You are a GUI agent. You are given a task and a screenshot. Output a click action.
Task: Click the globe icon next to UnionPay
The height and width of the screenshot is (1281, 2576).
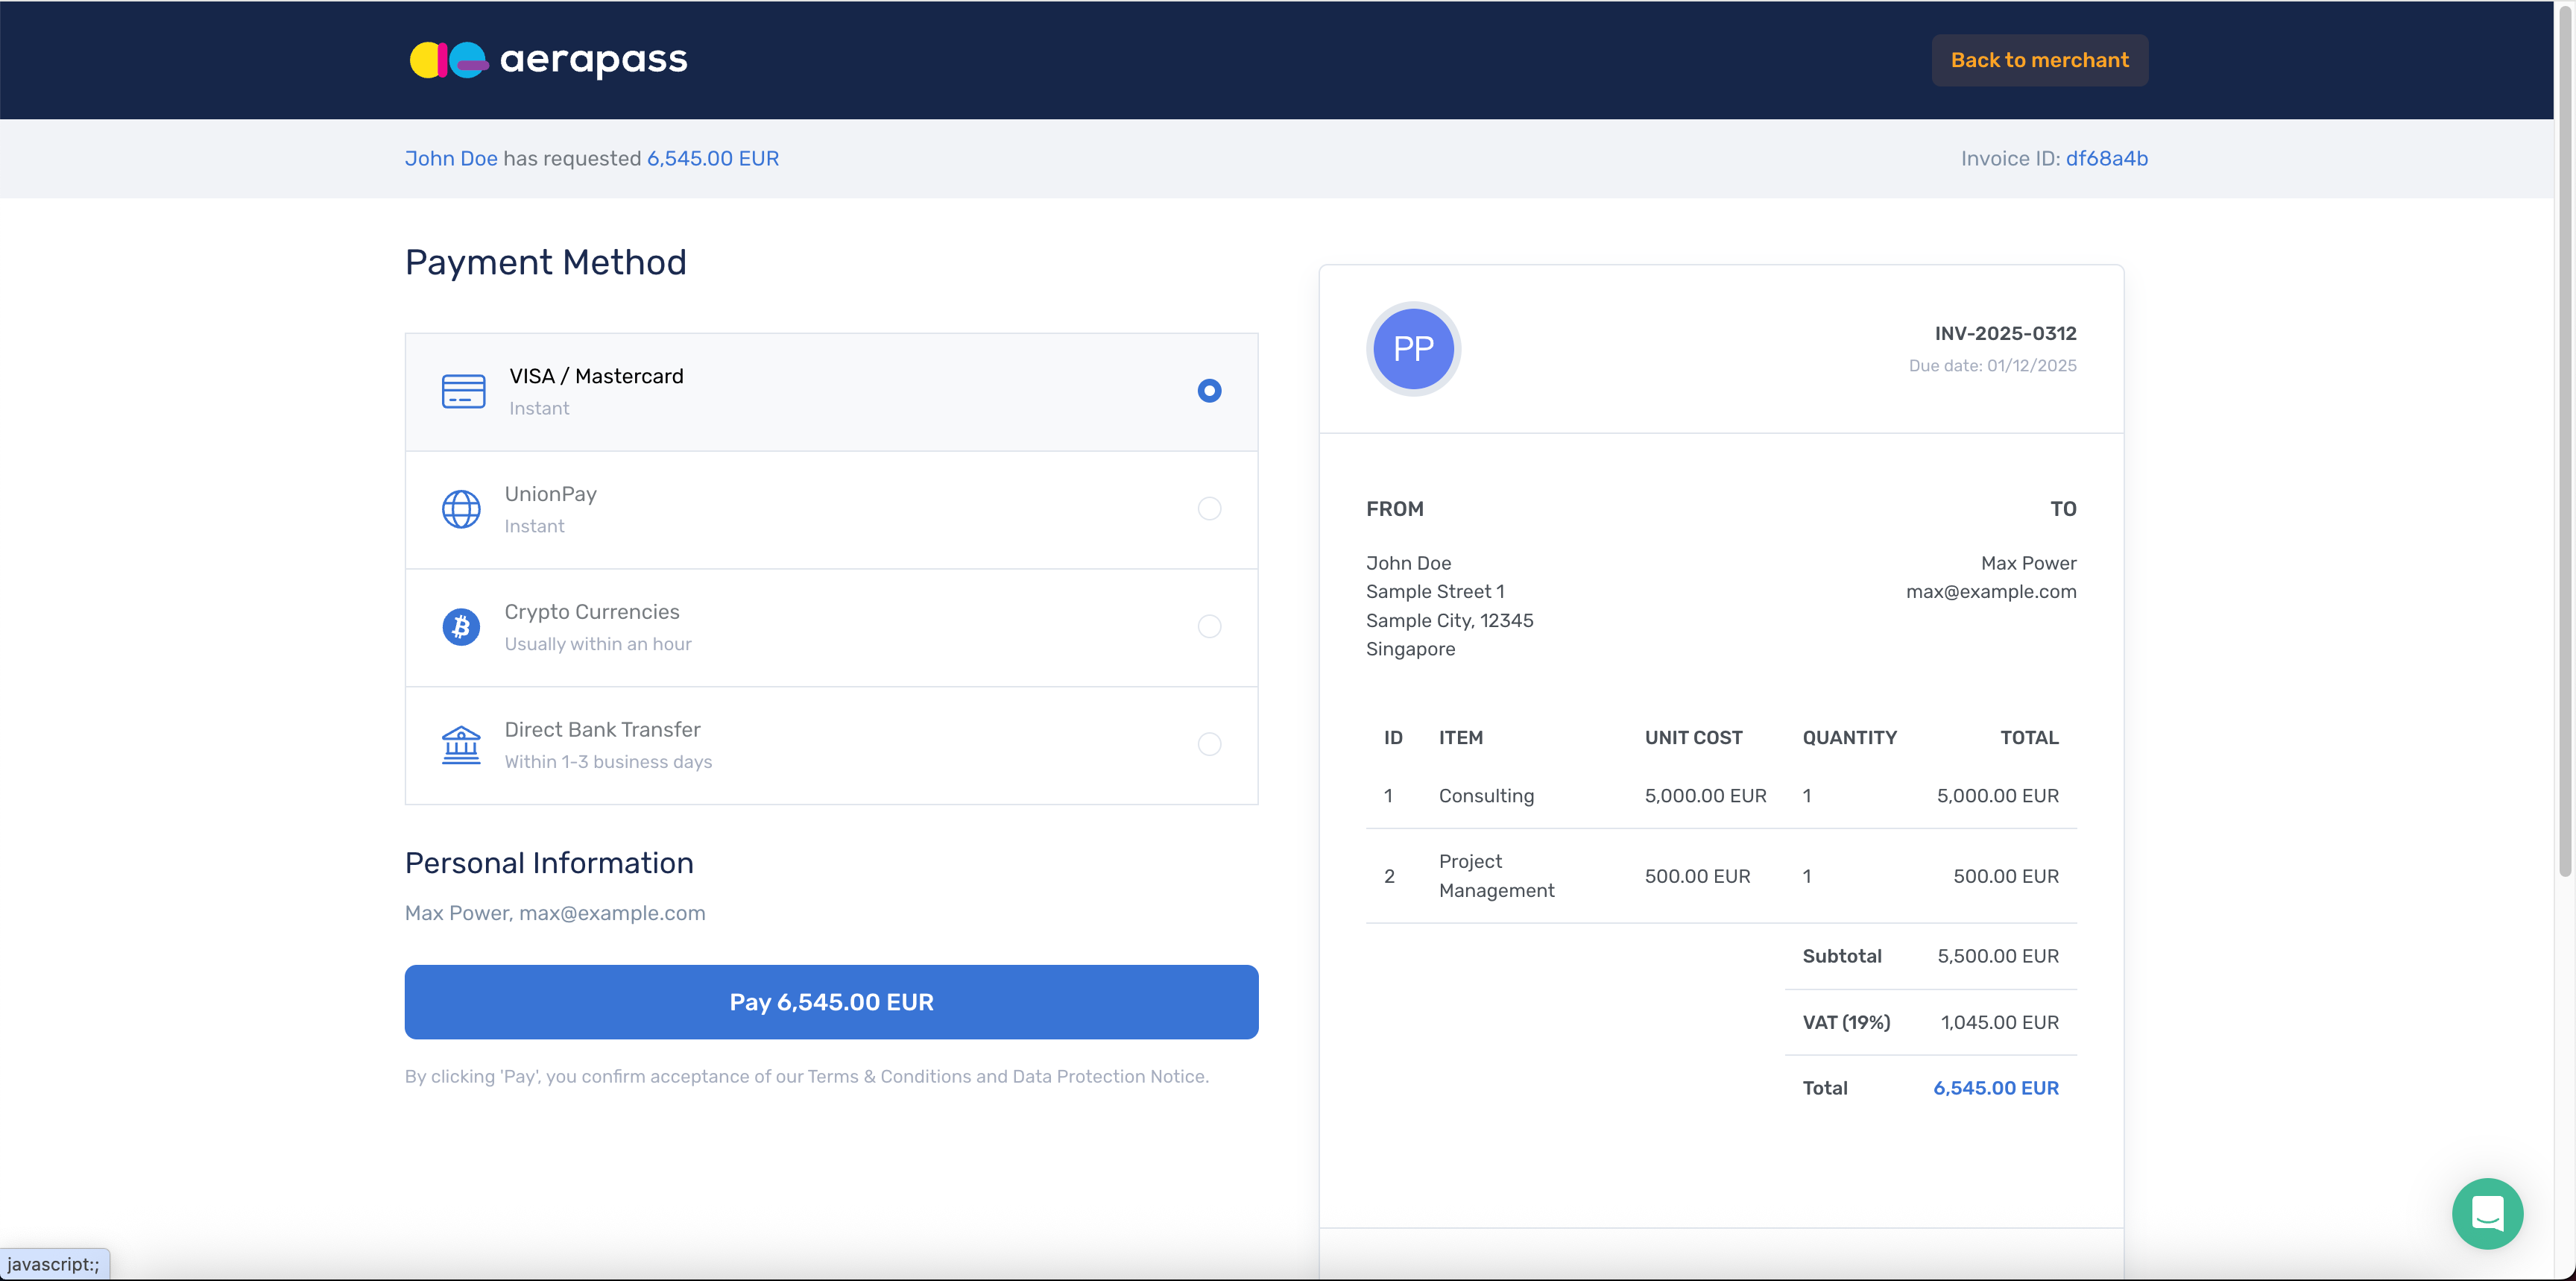click(x=461, y=509)
